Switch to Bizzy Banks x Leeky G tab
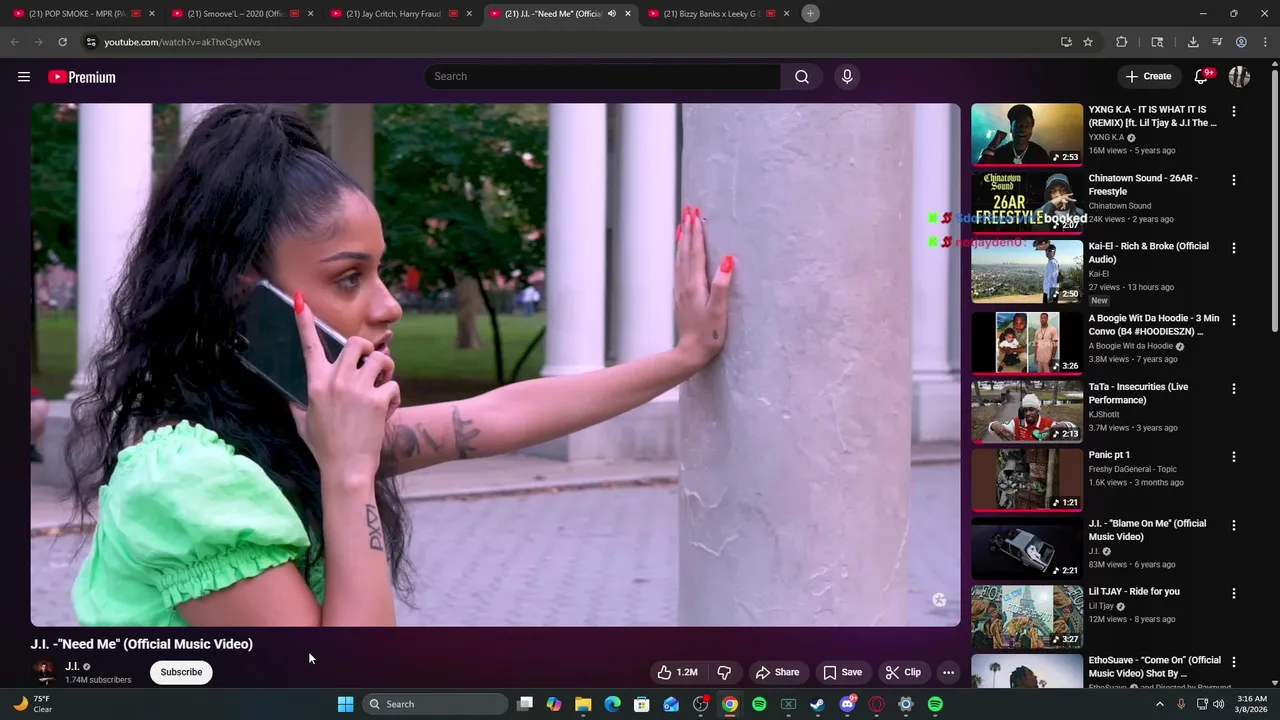1280x720 pixels. click(x=718, y=14)
